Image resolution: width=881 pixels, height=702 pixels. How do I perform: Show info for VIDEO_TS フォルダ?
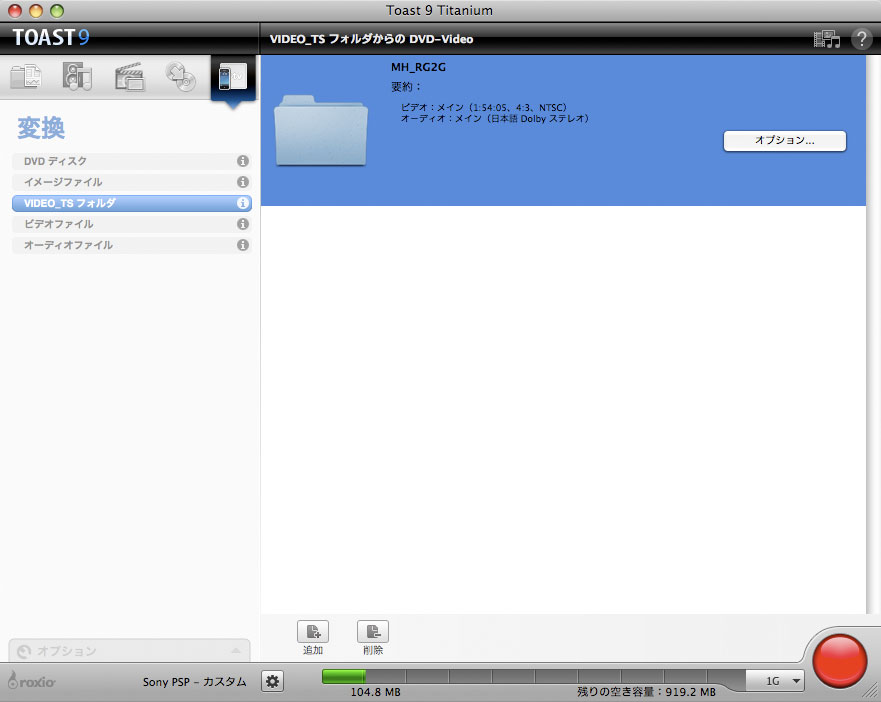(x=243, y=203)
